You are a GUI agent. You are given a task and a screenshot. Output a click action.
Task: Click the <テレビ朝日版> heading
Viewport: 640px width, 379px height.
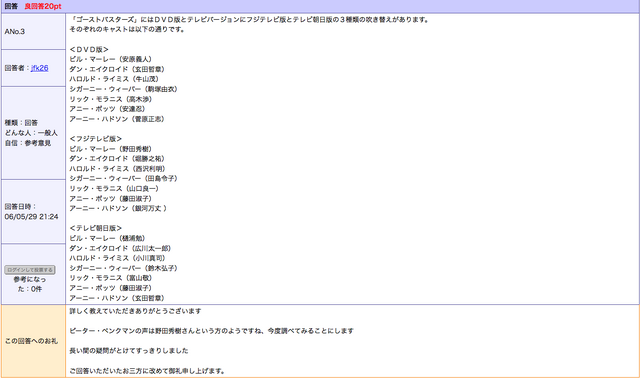point(96,228)
